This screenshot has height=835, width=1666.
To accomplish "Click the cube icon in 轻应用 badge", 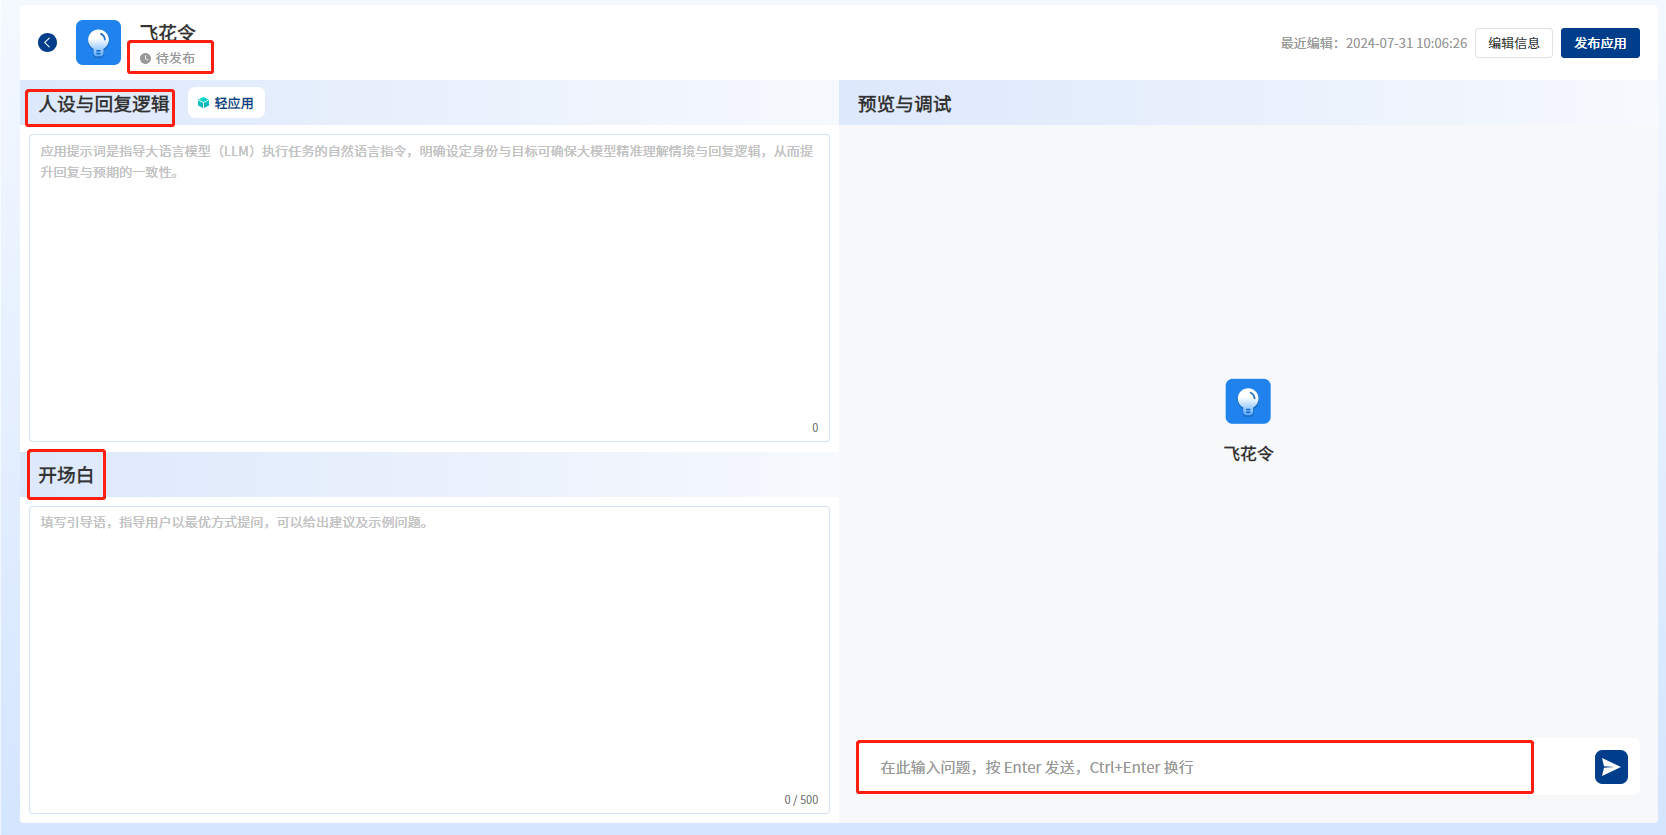I will (204, 103).
